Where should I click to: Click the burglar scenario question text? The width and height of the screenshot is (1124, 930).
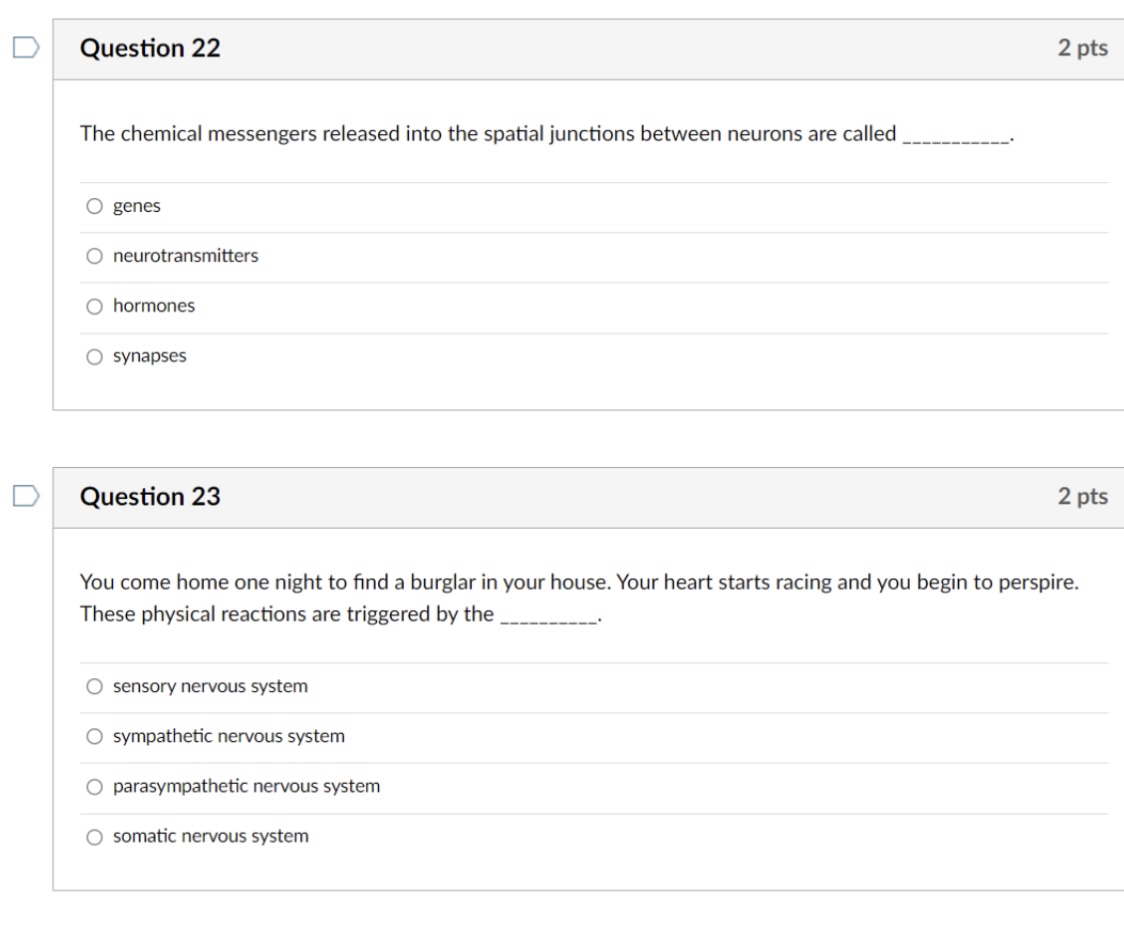coord(578,583)
